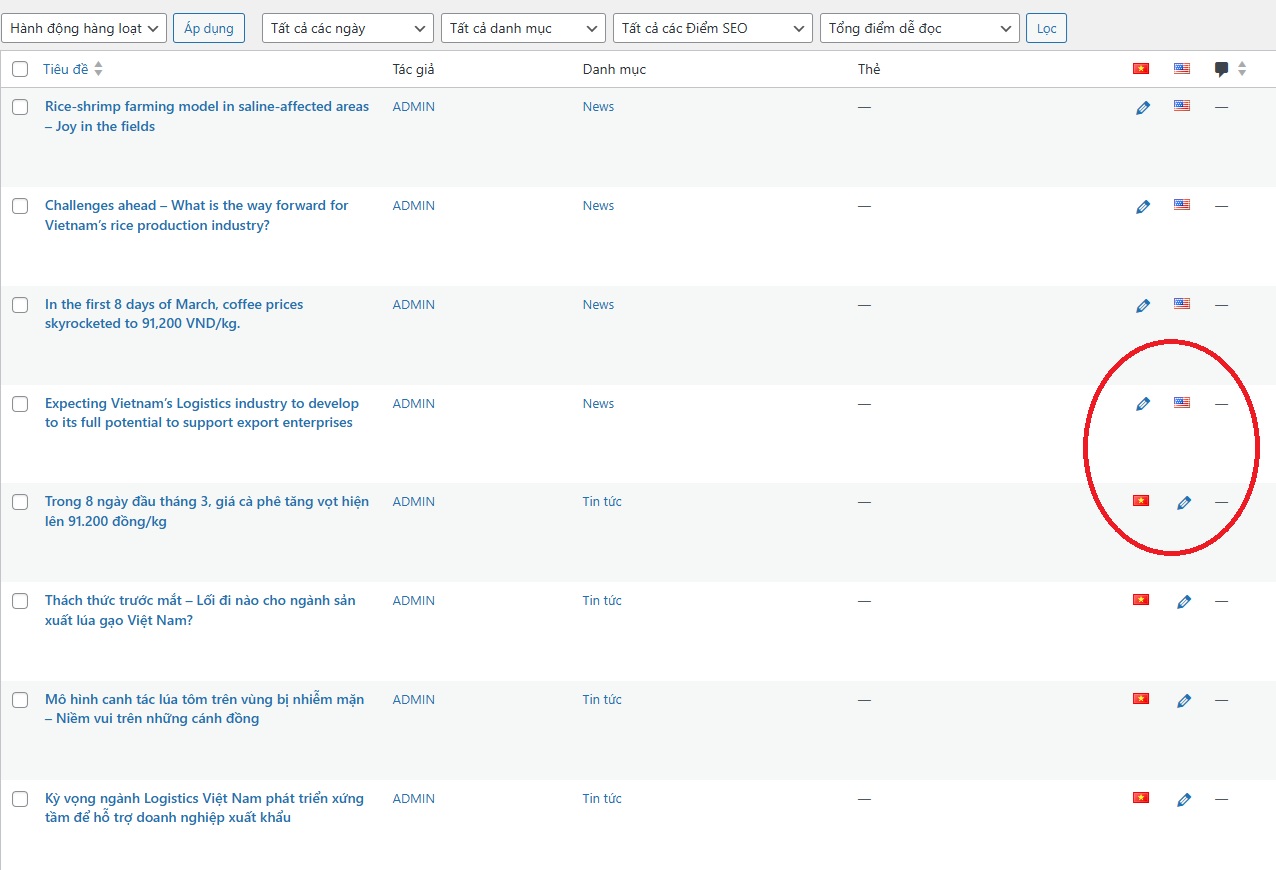
Task: Click the Áp dụng button
Action: [x=209, y=28]
